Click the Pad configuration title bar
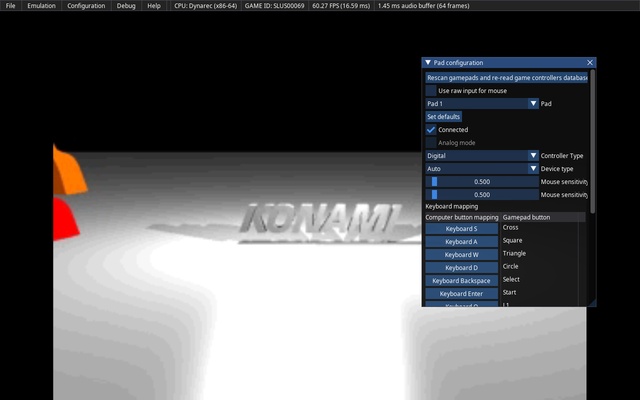Viewport: 640px width, 400px height. click(x=509, y=62)
